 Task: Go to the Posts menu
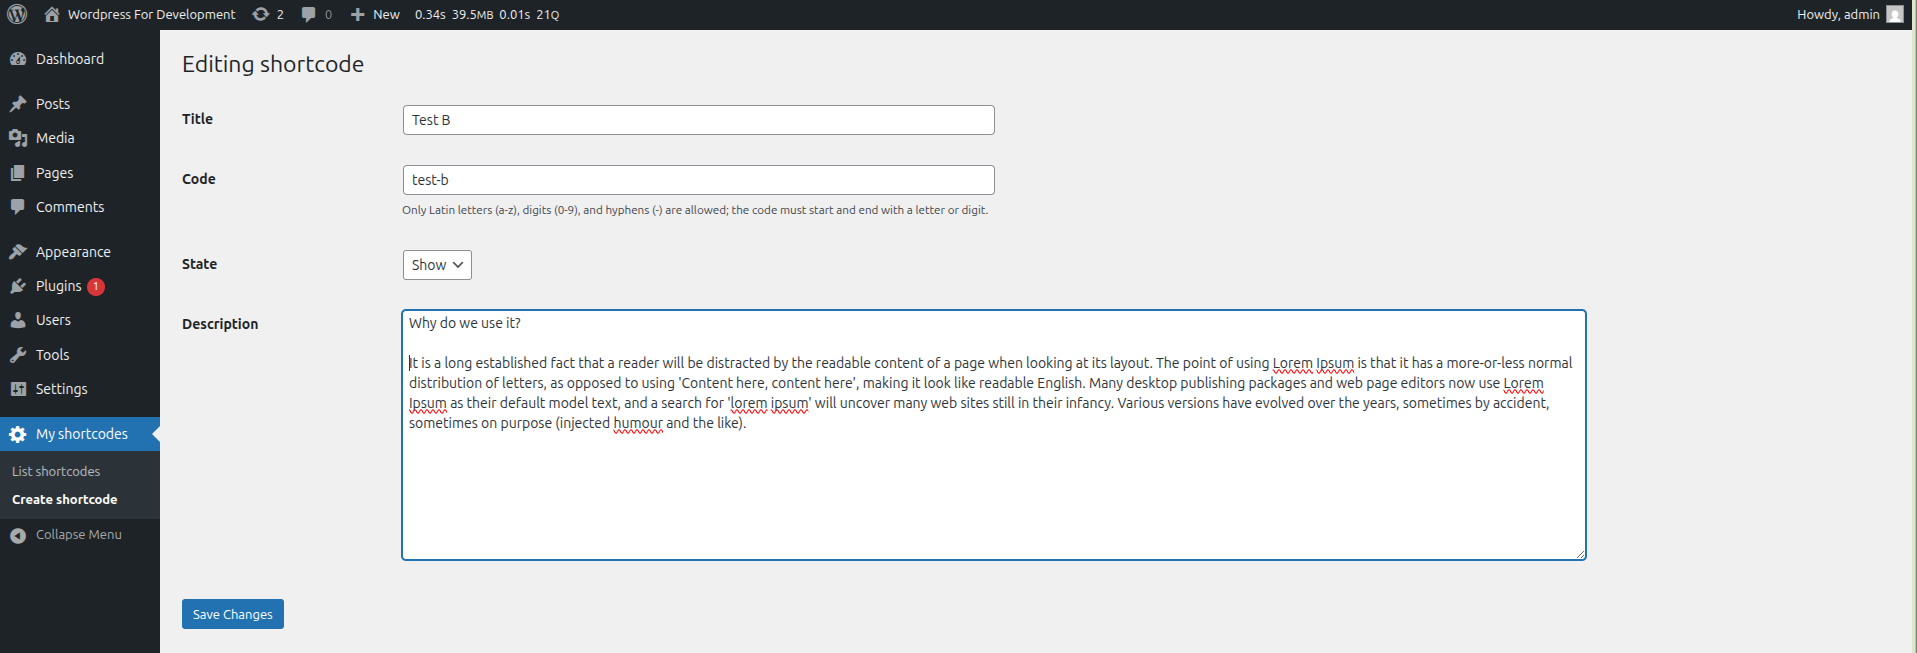[53, 104]
